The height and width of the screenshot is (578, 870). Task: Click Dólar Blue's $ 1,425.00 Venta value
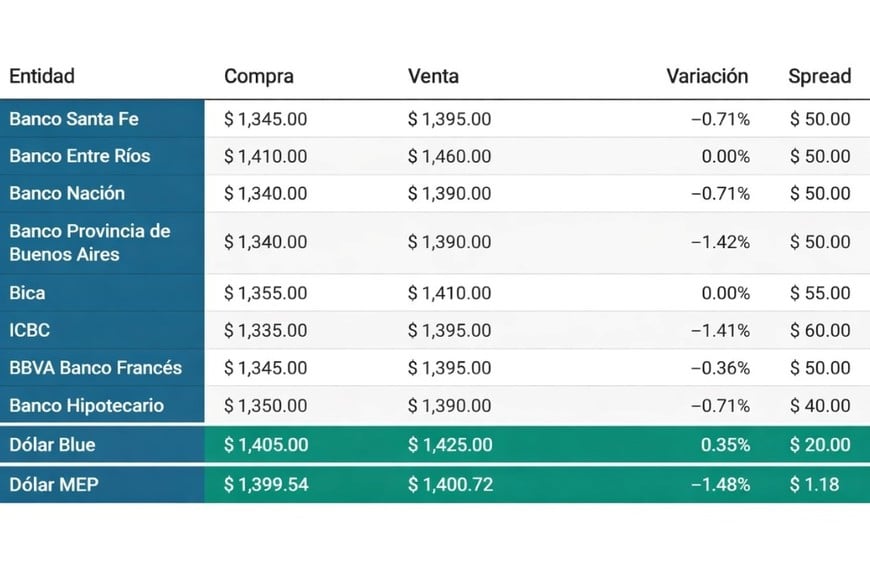(449, 444)
